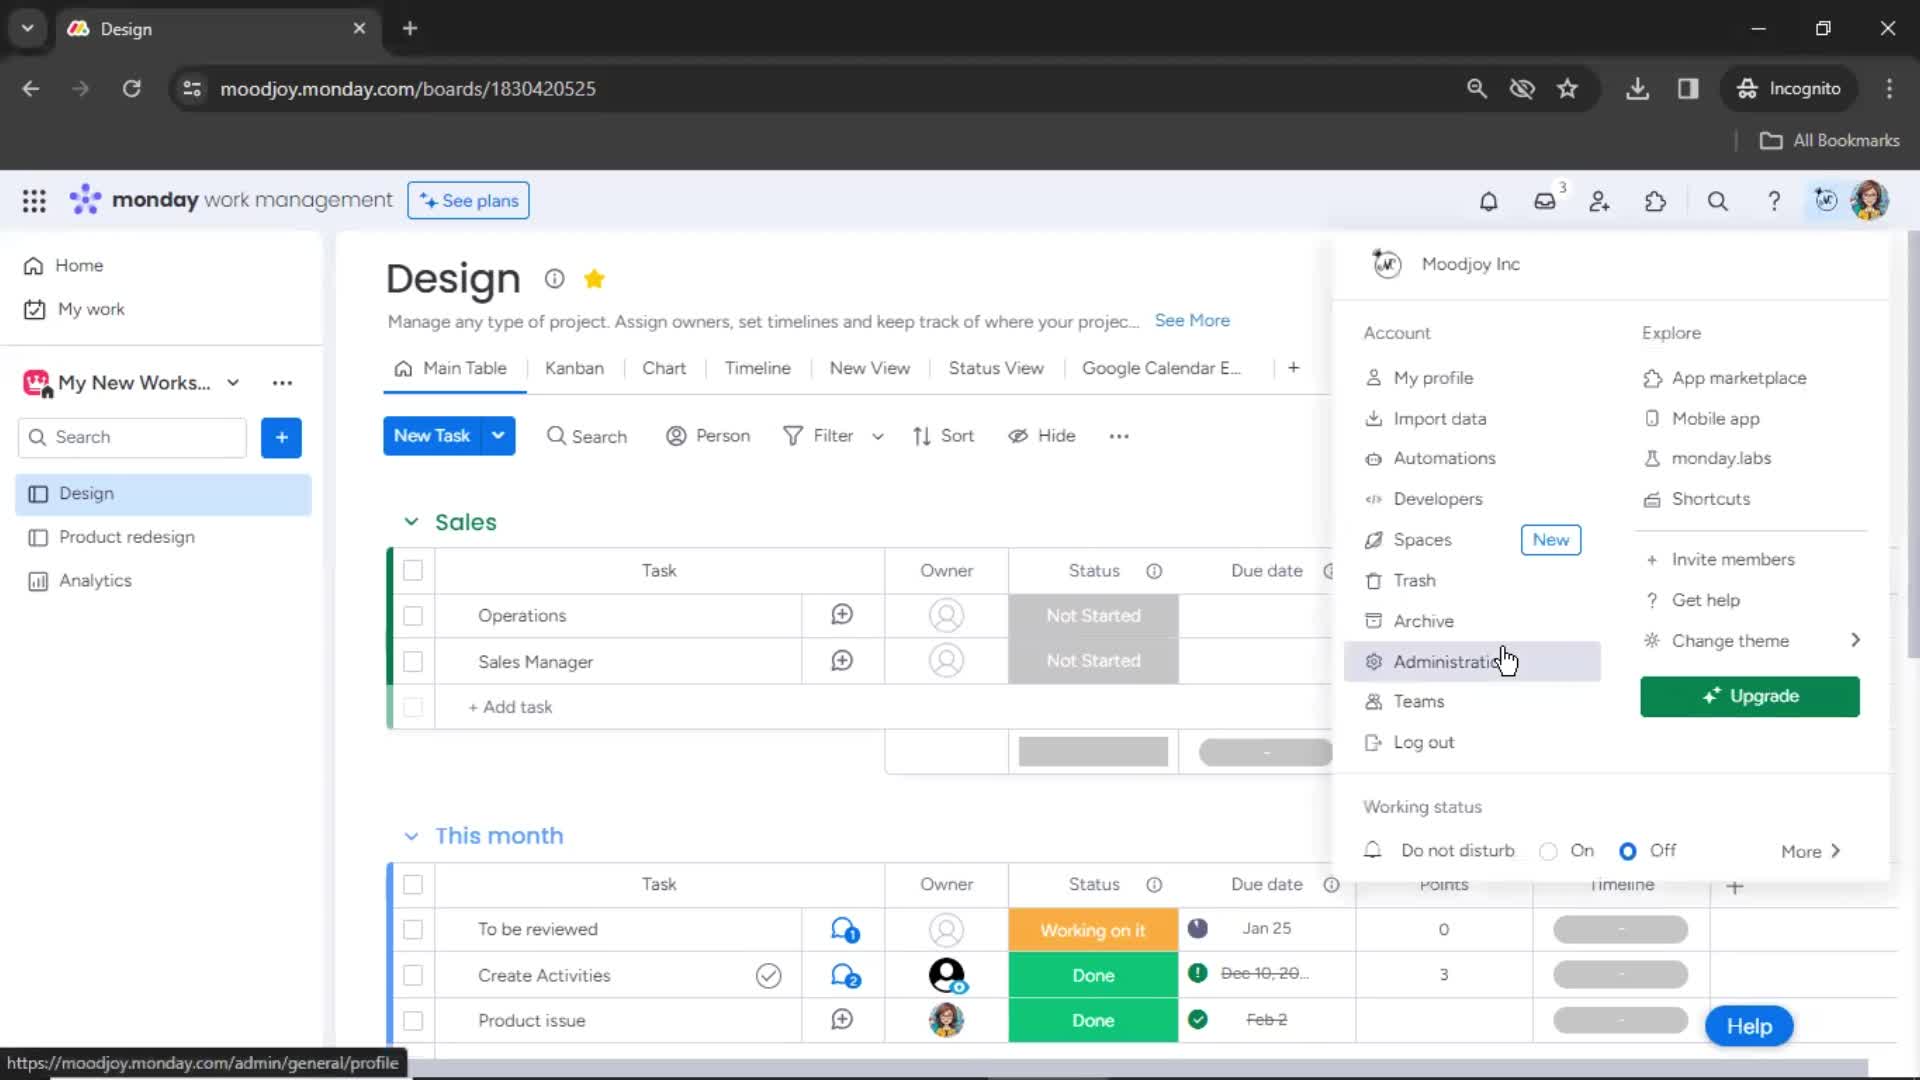Screen dimensions: 1920x1080
Task: Open the help question-mark icon
Action: 1774,201
